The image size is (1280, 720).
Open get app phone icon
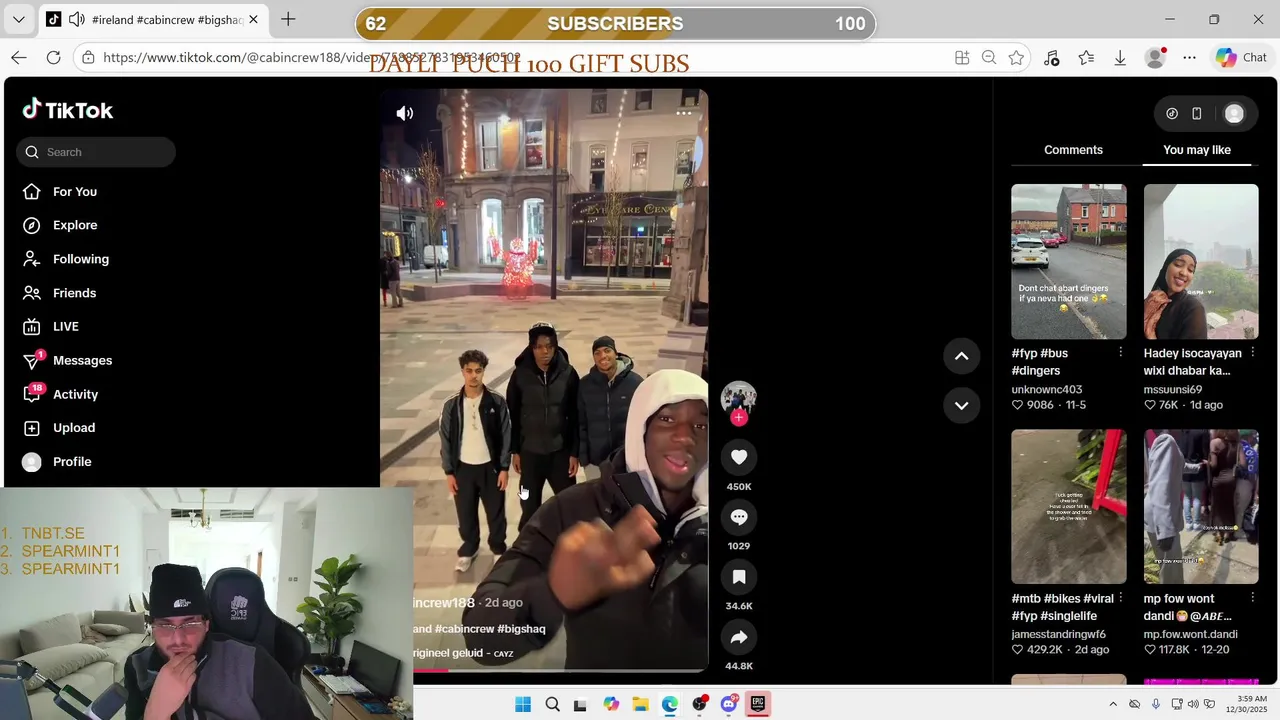(1196, 113)
